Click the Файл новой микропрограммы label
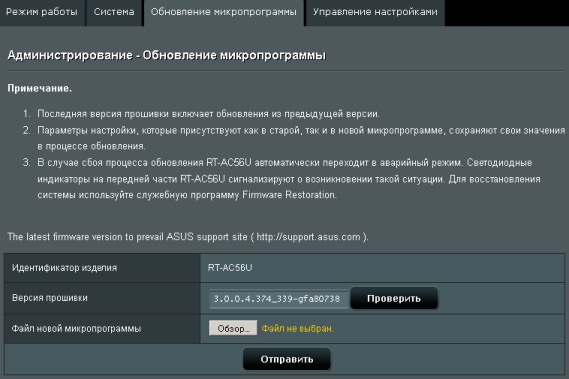The height and width of the screenshot is (379, 569). coord(76,329)
